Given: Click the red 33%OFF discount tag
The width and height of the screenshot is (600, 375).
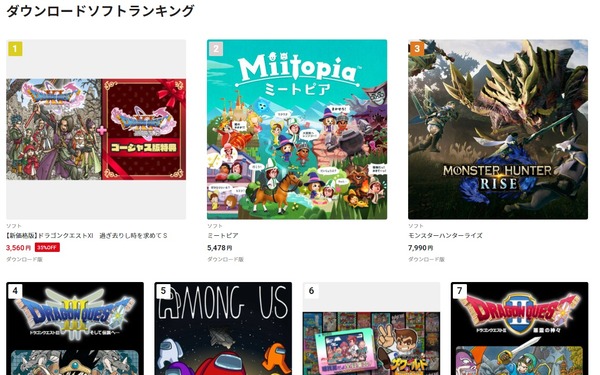Looking at the screenshot, I should point(47,248).
